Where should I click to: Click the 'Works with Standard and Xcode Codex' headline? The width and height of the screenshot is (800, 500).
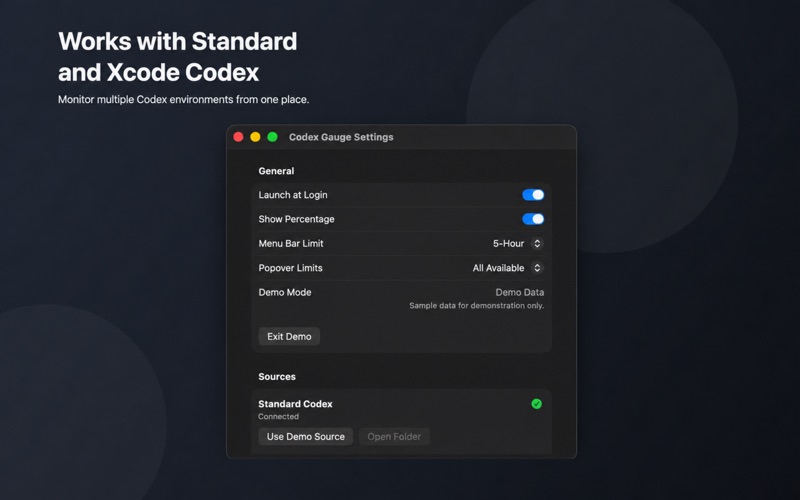pos(178,57)
